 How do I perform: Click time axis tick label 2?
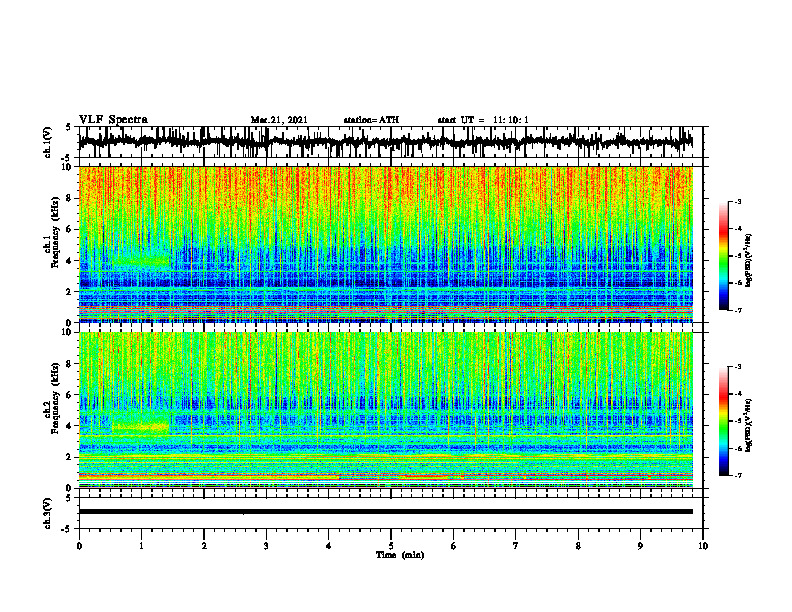pos(204,546)
